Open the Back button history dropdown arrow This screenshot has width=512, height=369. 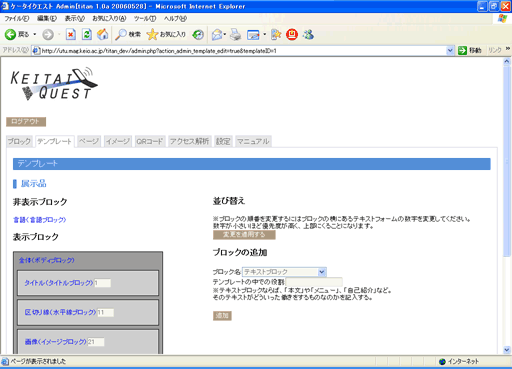coord(35,34)
